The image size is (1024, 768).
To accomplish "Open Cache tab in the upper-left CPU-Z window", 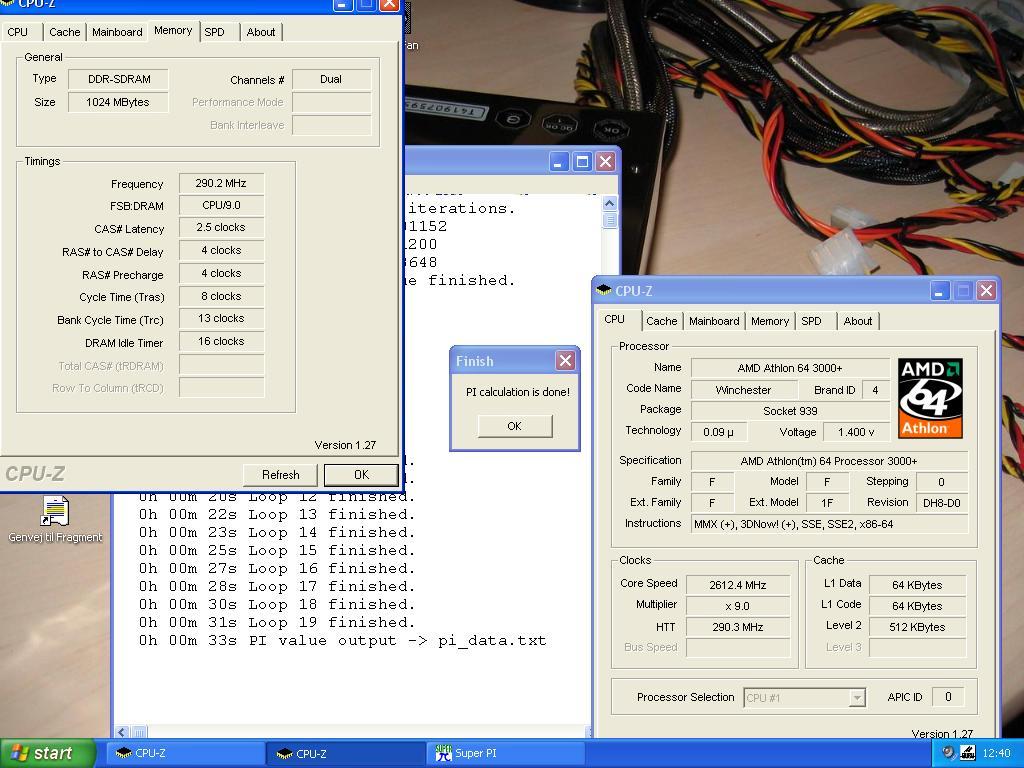I will pyautogui.click(x=65, y=32).
